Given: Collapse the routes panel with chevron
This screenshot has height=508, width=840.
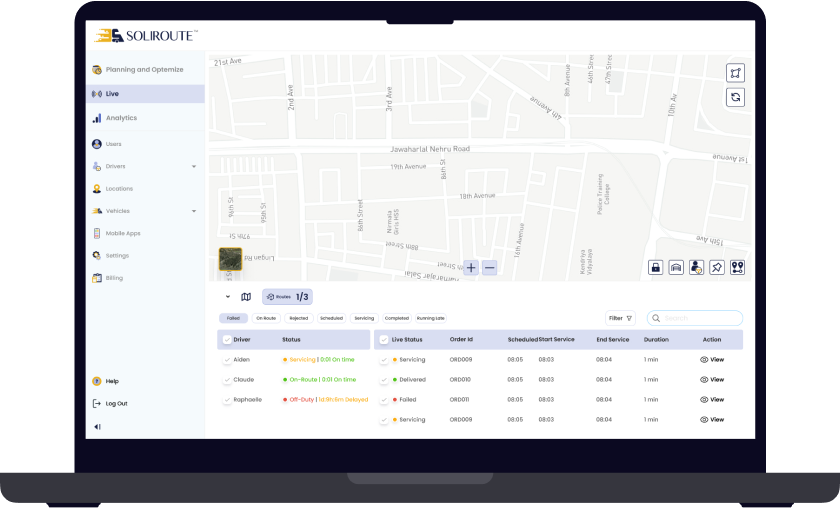Looking at the screenshot, I should [228, 297].
